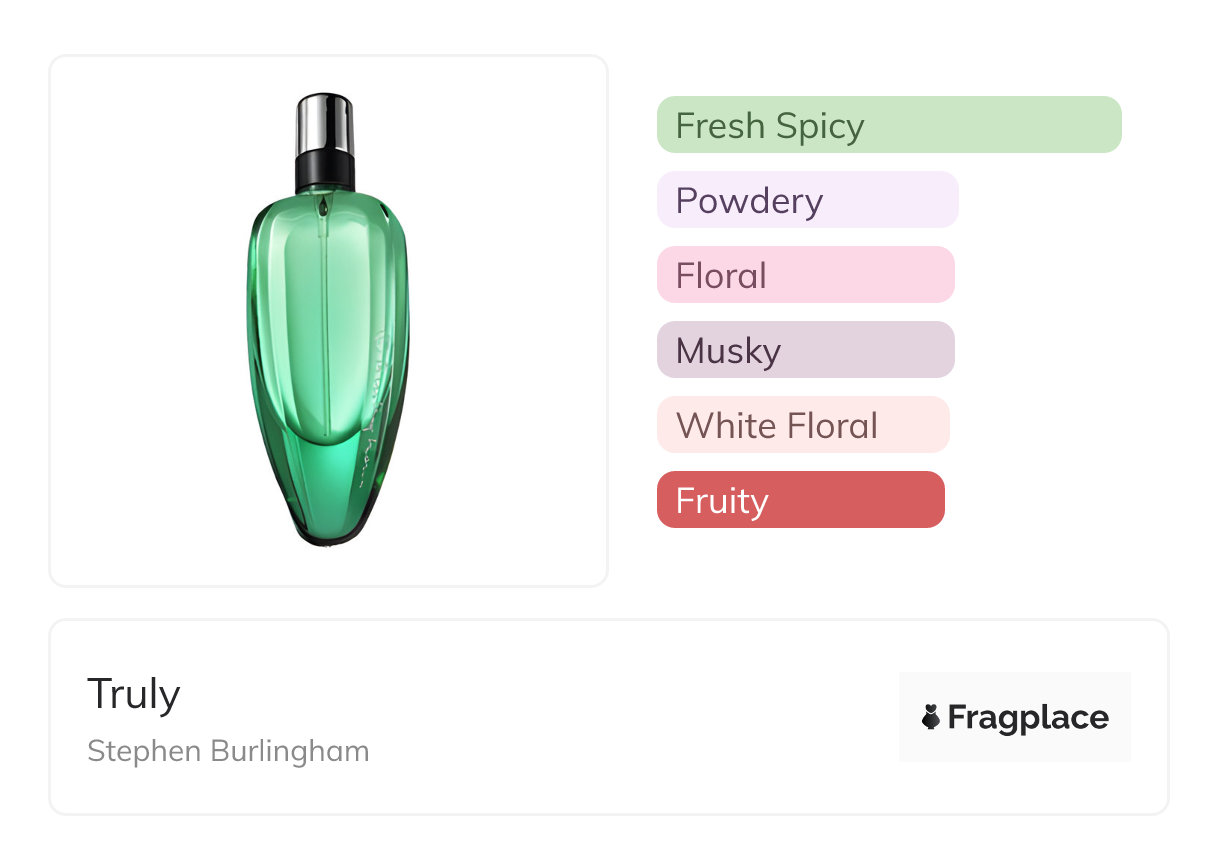
Task: Click the silver bottle cap
Action: point(324,121)
